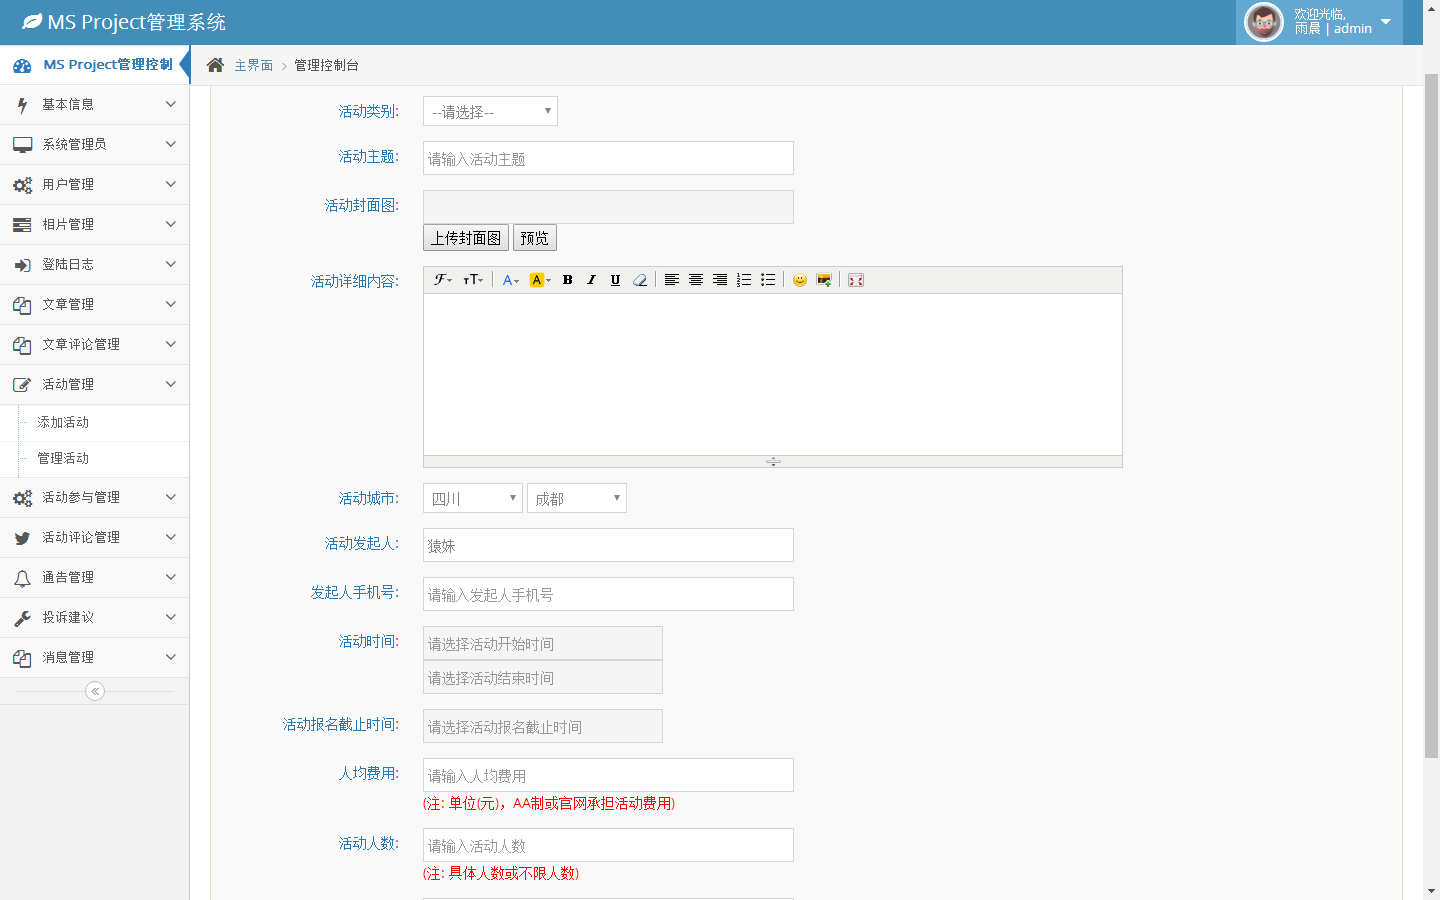Insert an emoticon using smiley icon
Screen dimensions: 1440x900
point(799,280)
